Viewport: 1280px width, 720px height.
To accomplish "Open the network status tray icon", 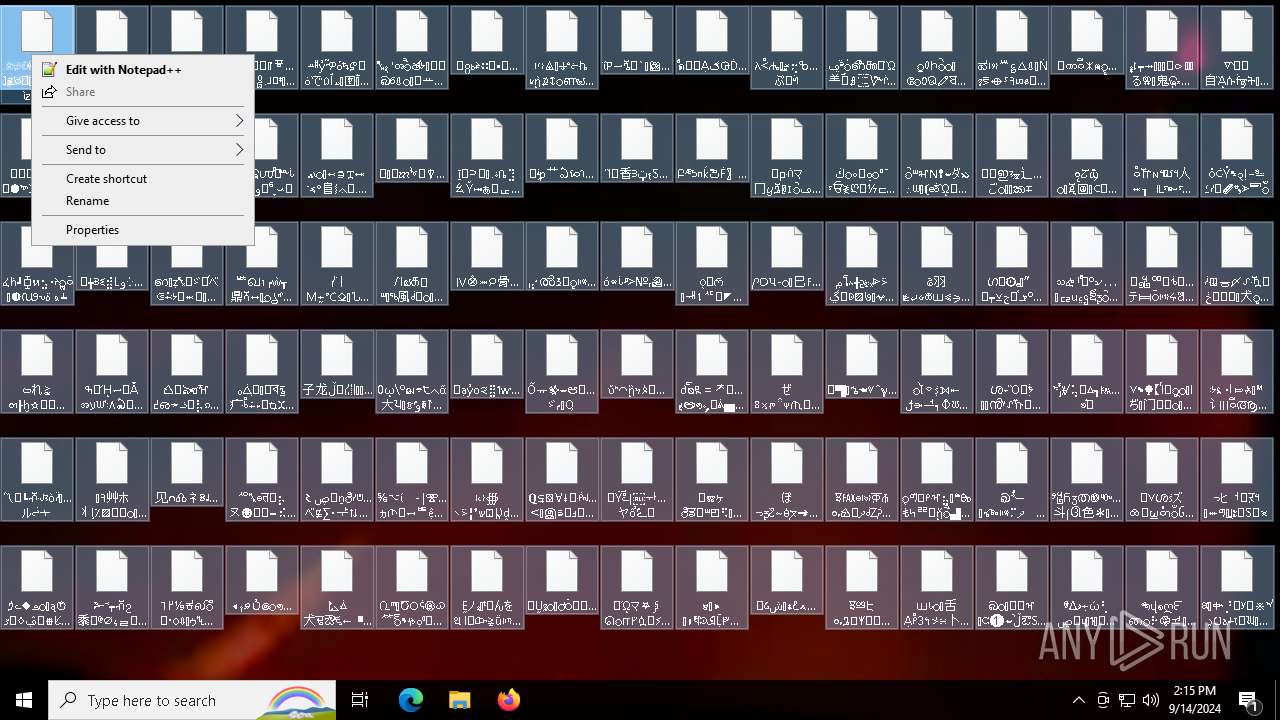I will [x=1127, y=700].
